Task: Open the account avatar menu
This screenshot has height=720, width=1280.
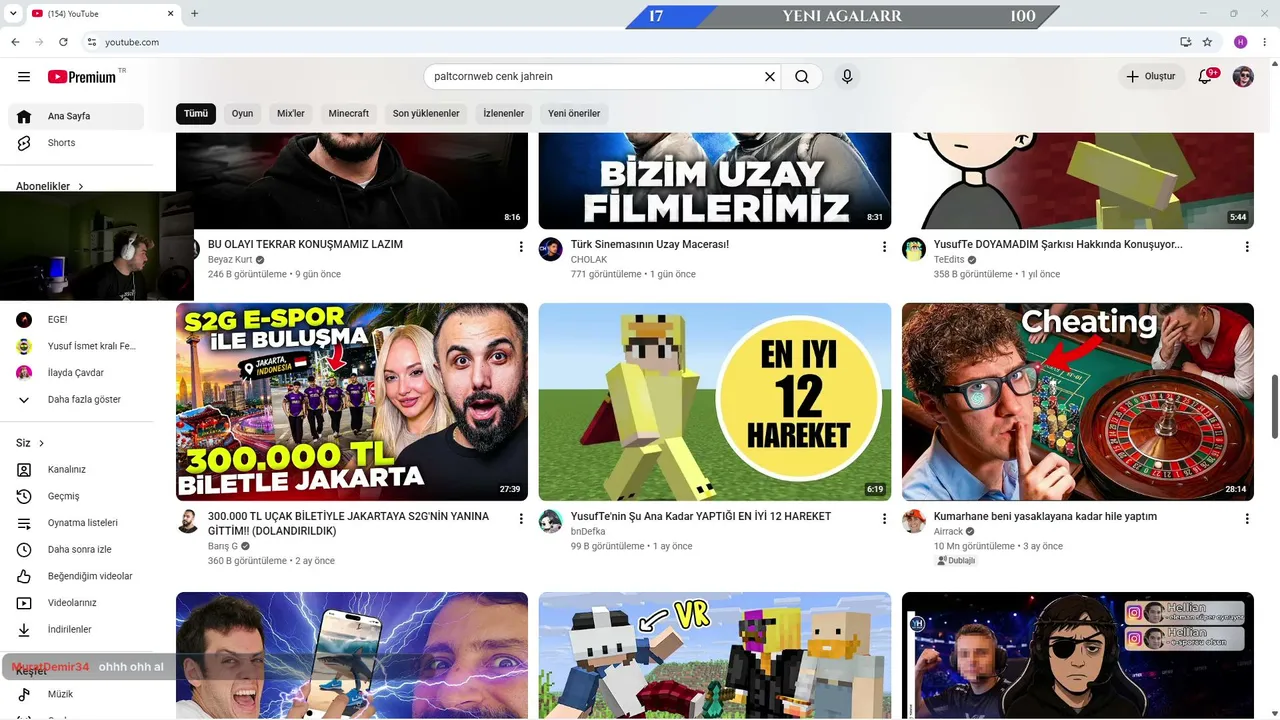Action: coord(1243,77)
